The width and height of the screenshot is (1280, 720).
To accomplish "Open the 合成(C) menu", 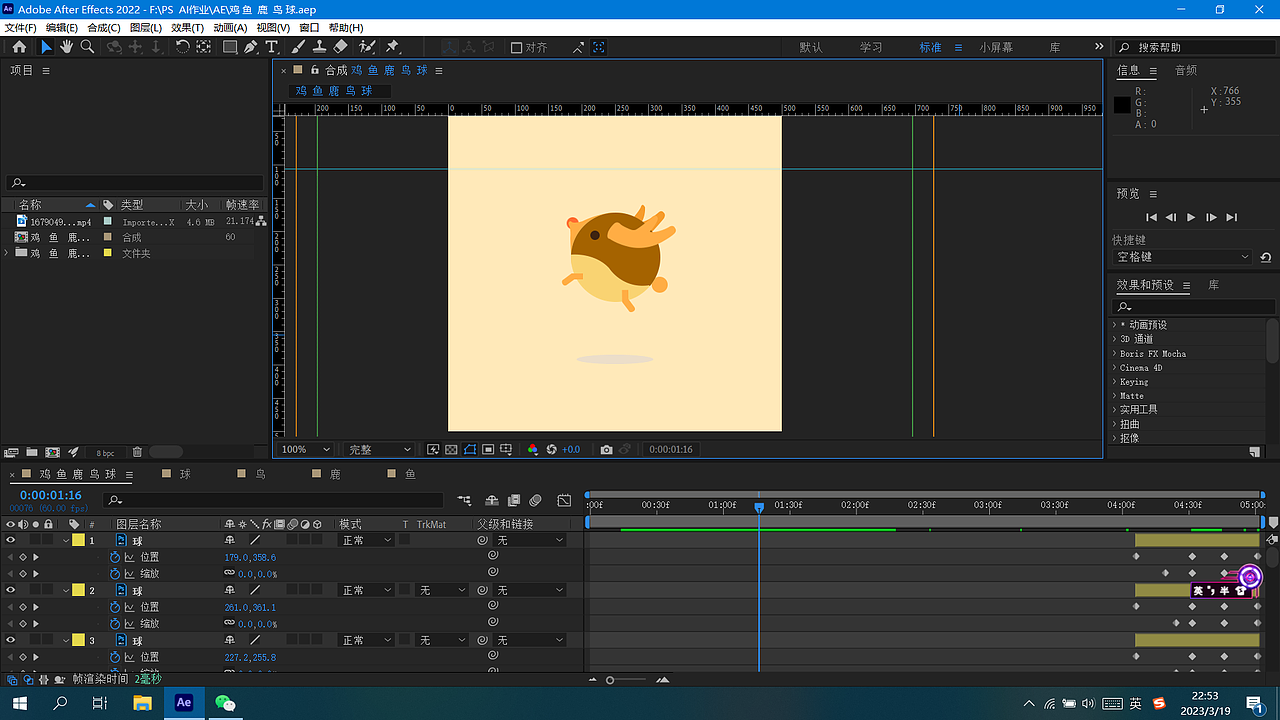I will click(x=104, y=28).
